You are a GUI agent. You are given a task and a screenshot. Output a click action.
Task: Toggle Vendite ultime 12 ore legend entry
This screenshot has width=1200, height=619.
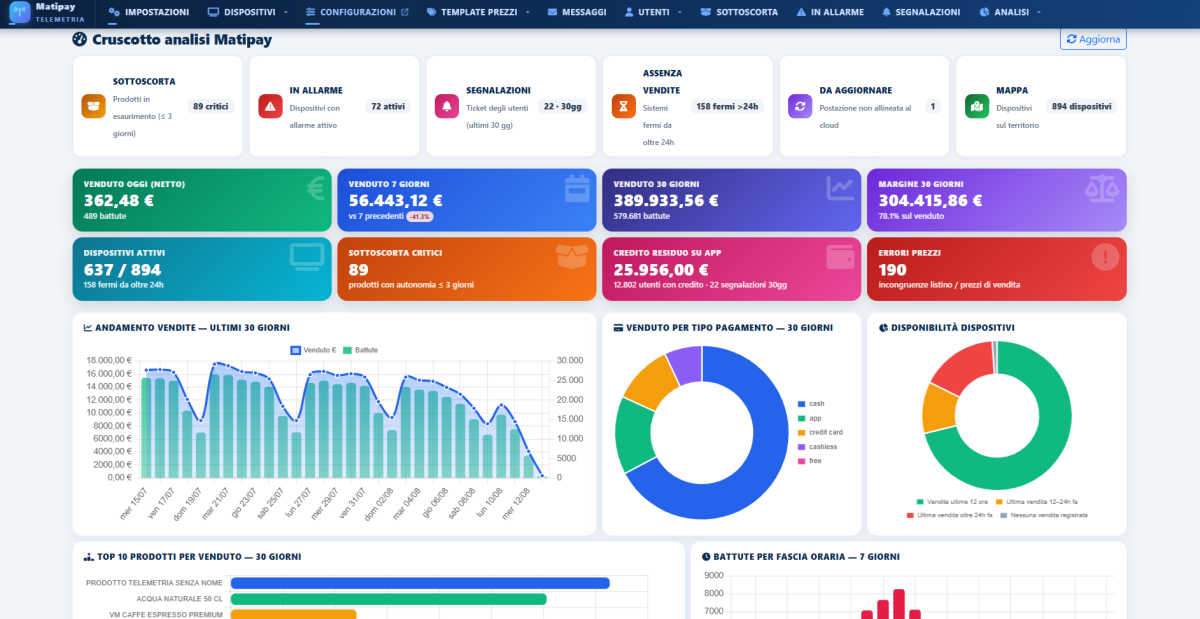tap(951, 502)
